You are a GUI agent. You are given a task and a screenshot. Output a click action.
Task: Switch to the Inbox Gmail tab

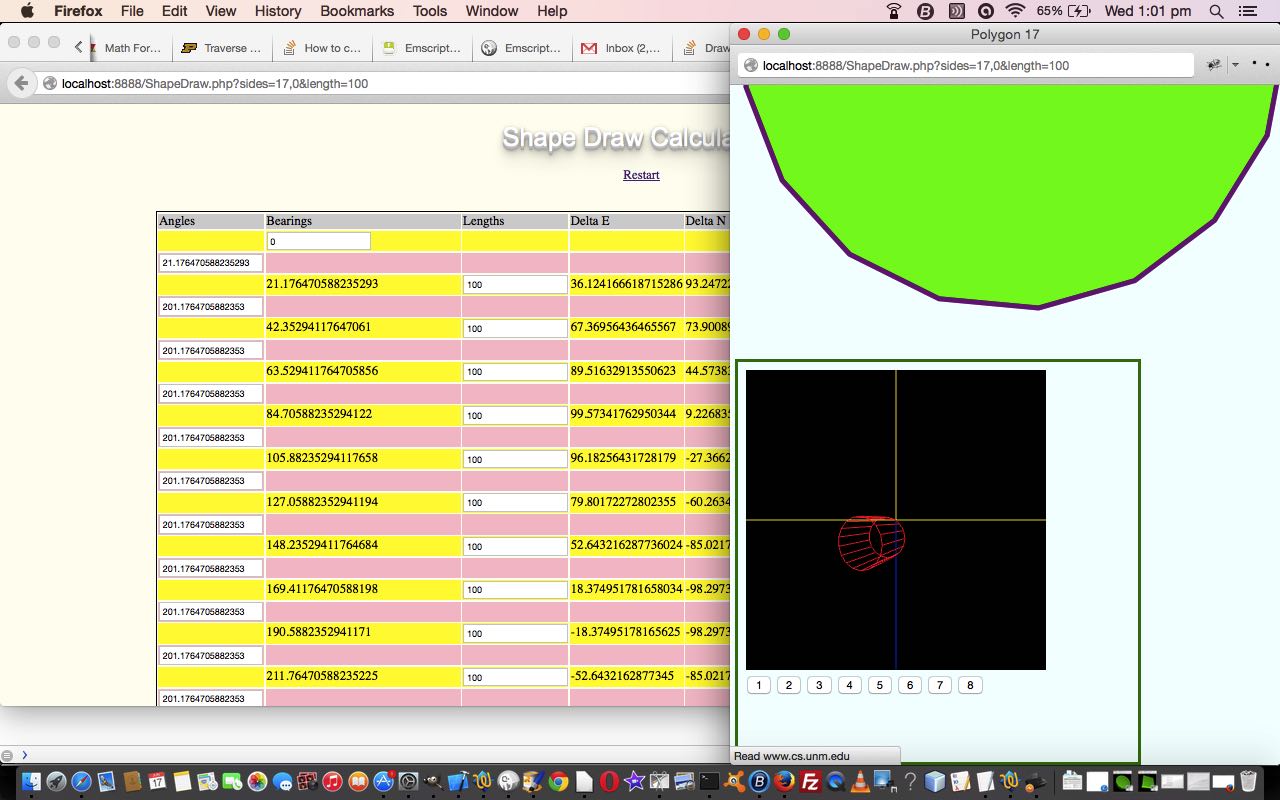click(621, 48)
